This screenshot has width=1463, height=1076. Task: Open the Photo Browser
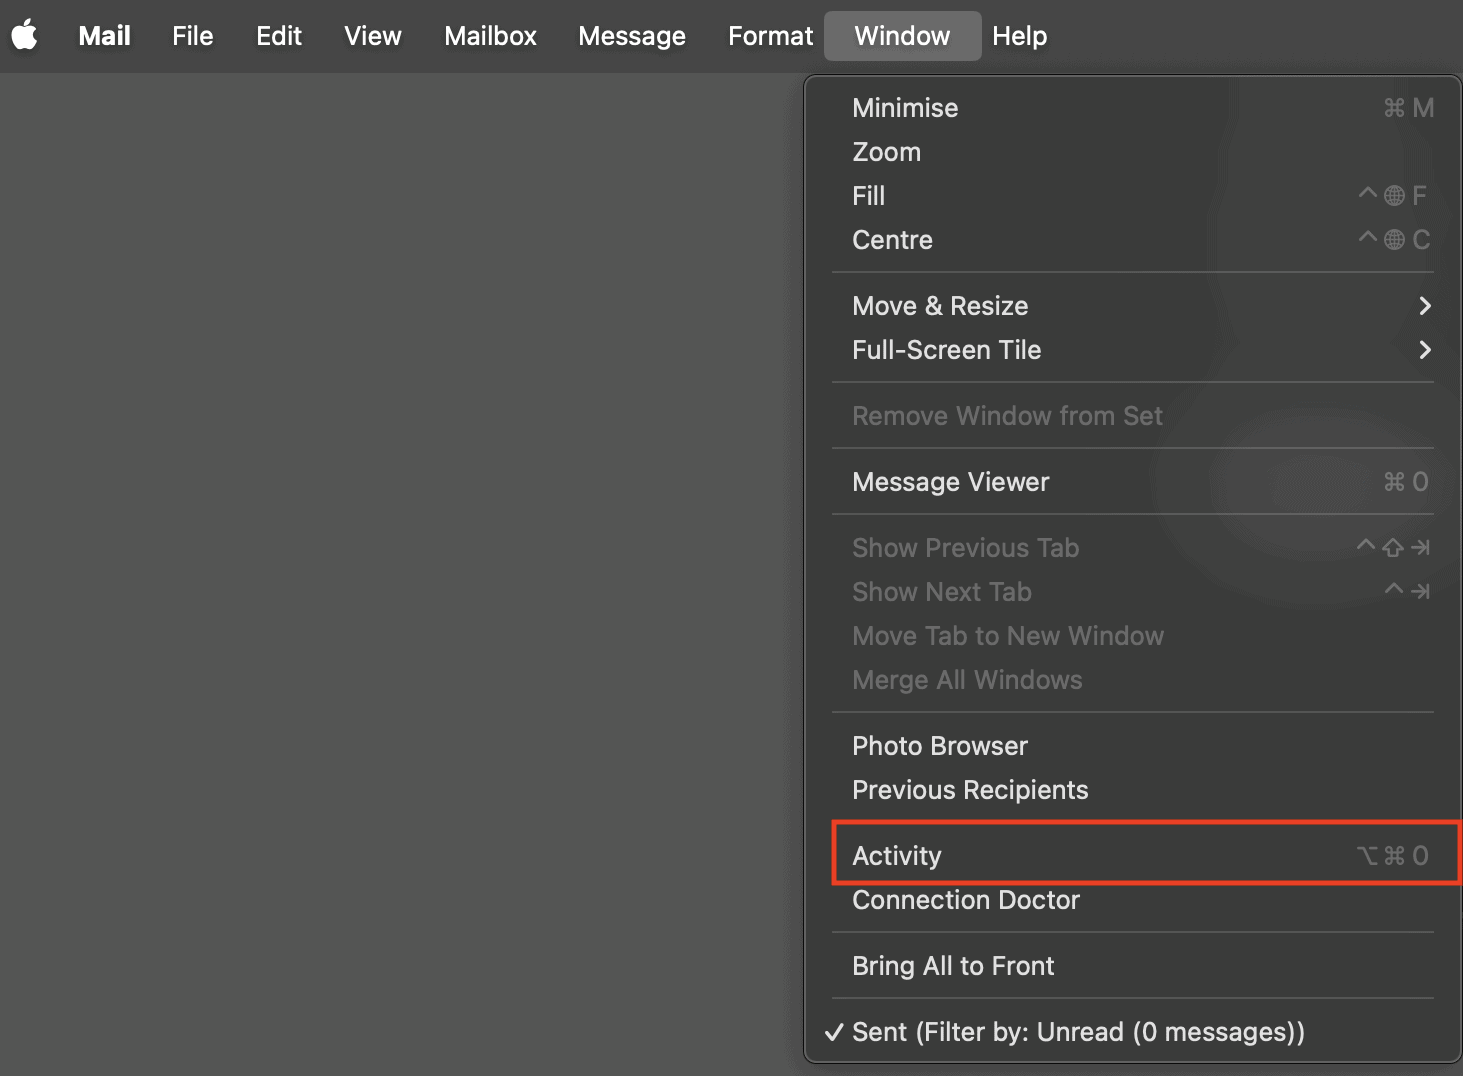click(x=940, y=746)
